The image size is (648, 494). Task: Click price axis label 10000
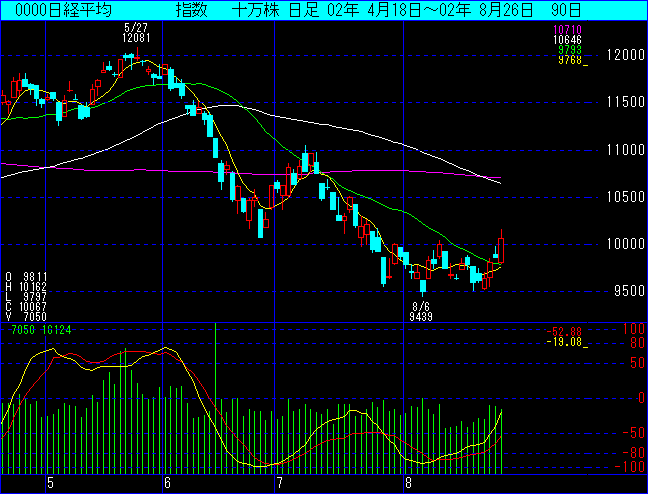[x=626, y=244]
